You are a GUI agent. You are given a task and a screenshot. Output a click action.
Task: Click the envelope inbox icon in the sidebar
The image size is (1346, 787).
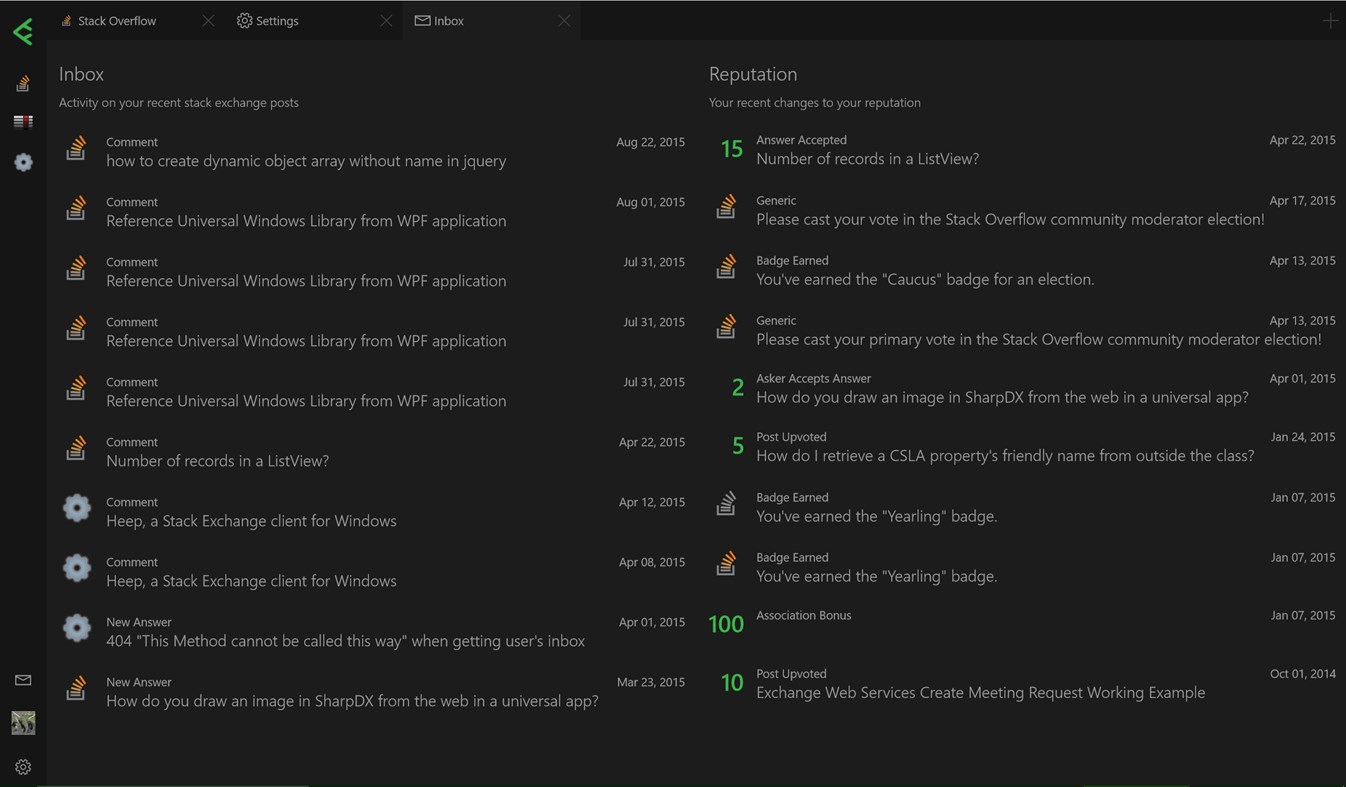click(23, 680)
